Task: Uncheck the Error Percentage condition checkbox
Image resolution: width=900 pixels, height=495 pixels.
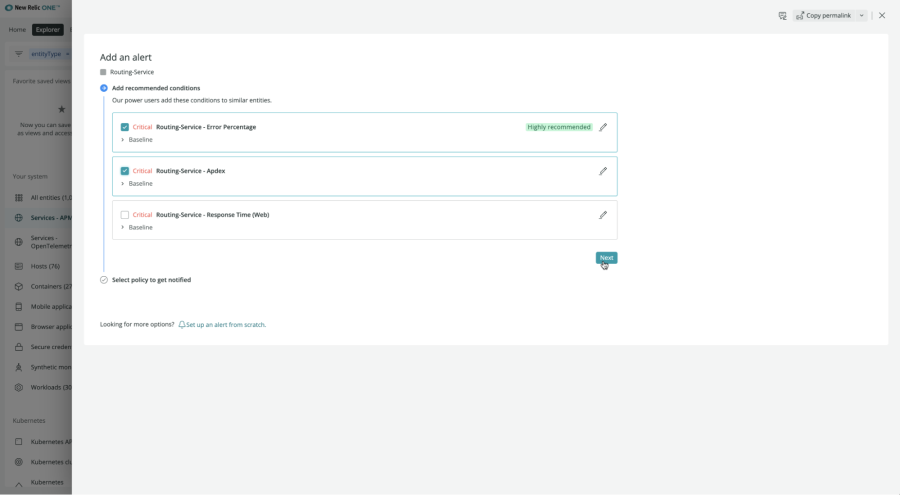Action: [124, 127]
